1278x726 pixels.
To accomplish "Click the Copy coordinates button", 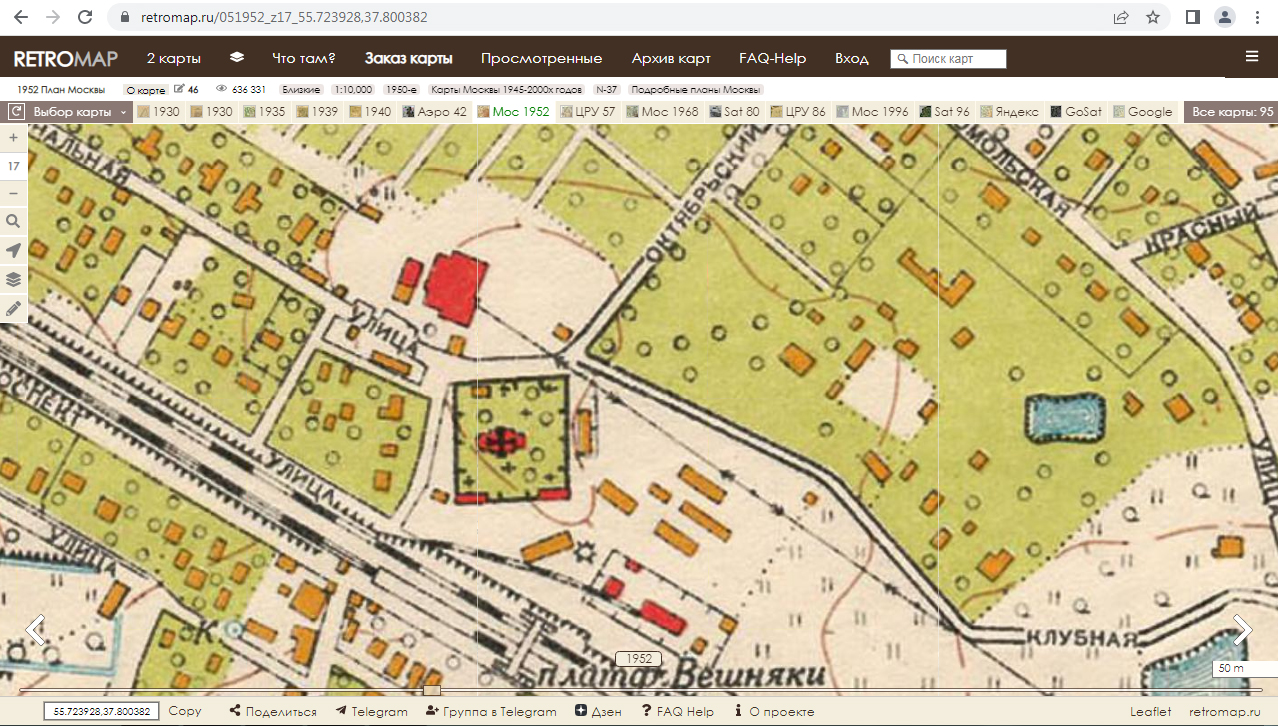I will pyautogui.click(x=185, y=712).
